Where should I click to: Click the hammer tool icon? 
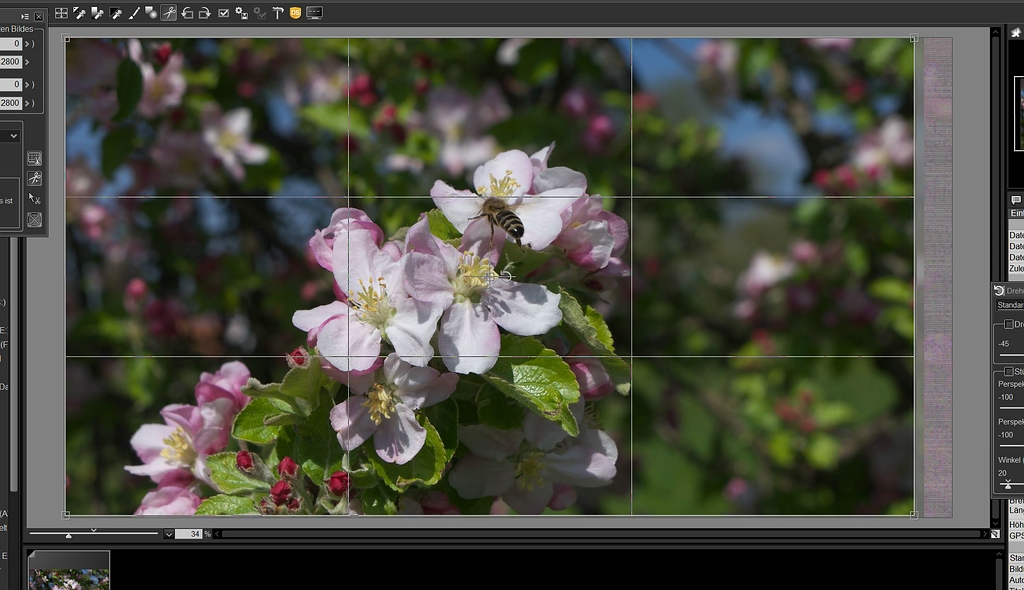click(278, 13)
